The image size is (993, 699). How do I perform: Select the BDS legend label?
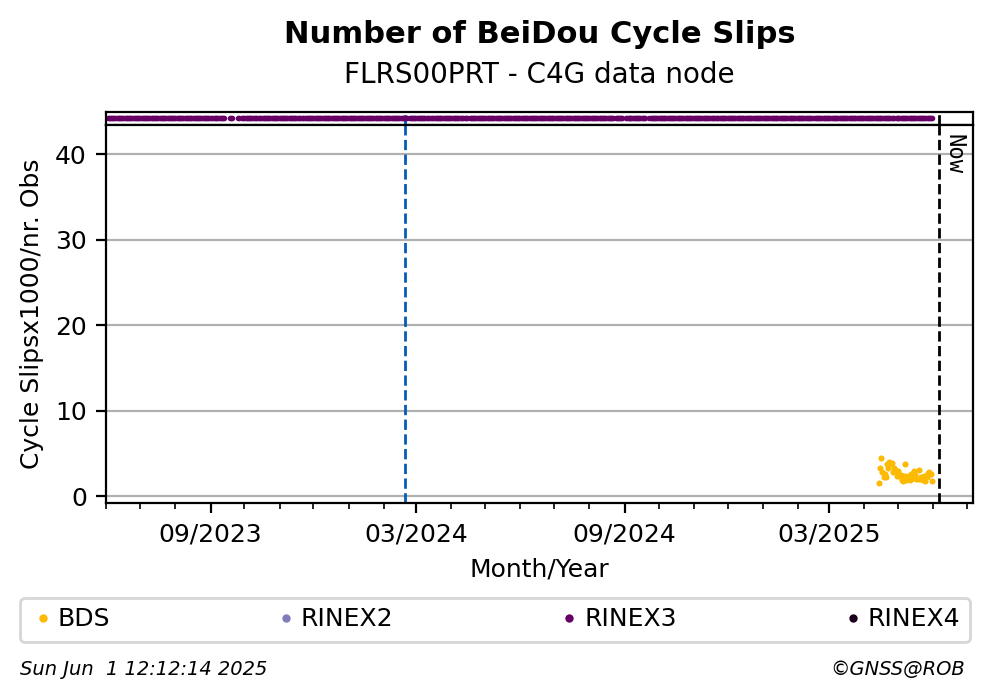[84, 618]
